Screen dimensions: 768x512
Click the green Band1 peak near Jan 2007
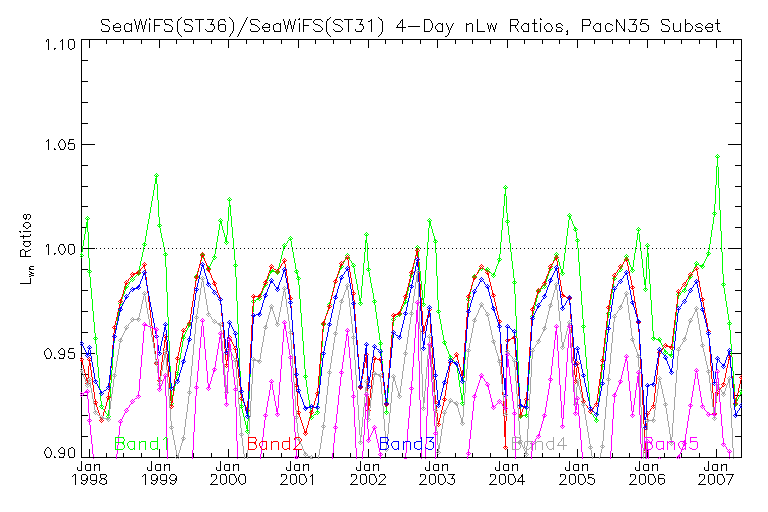[x=718, y=156]
